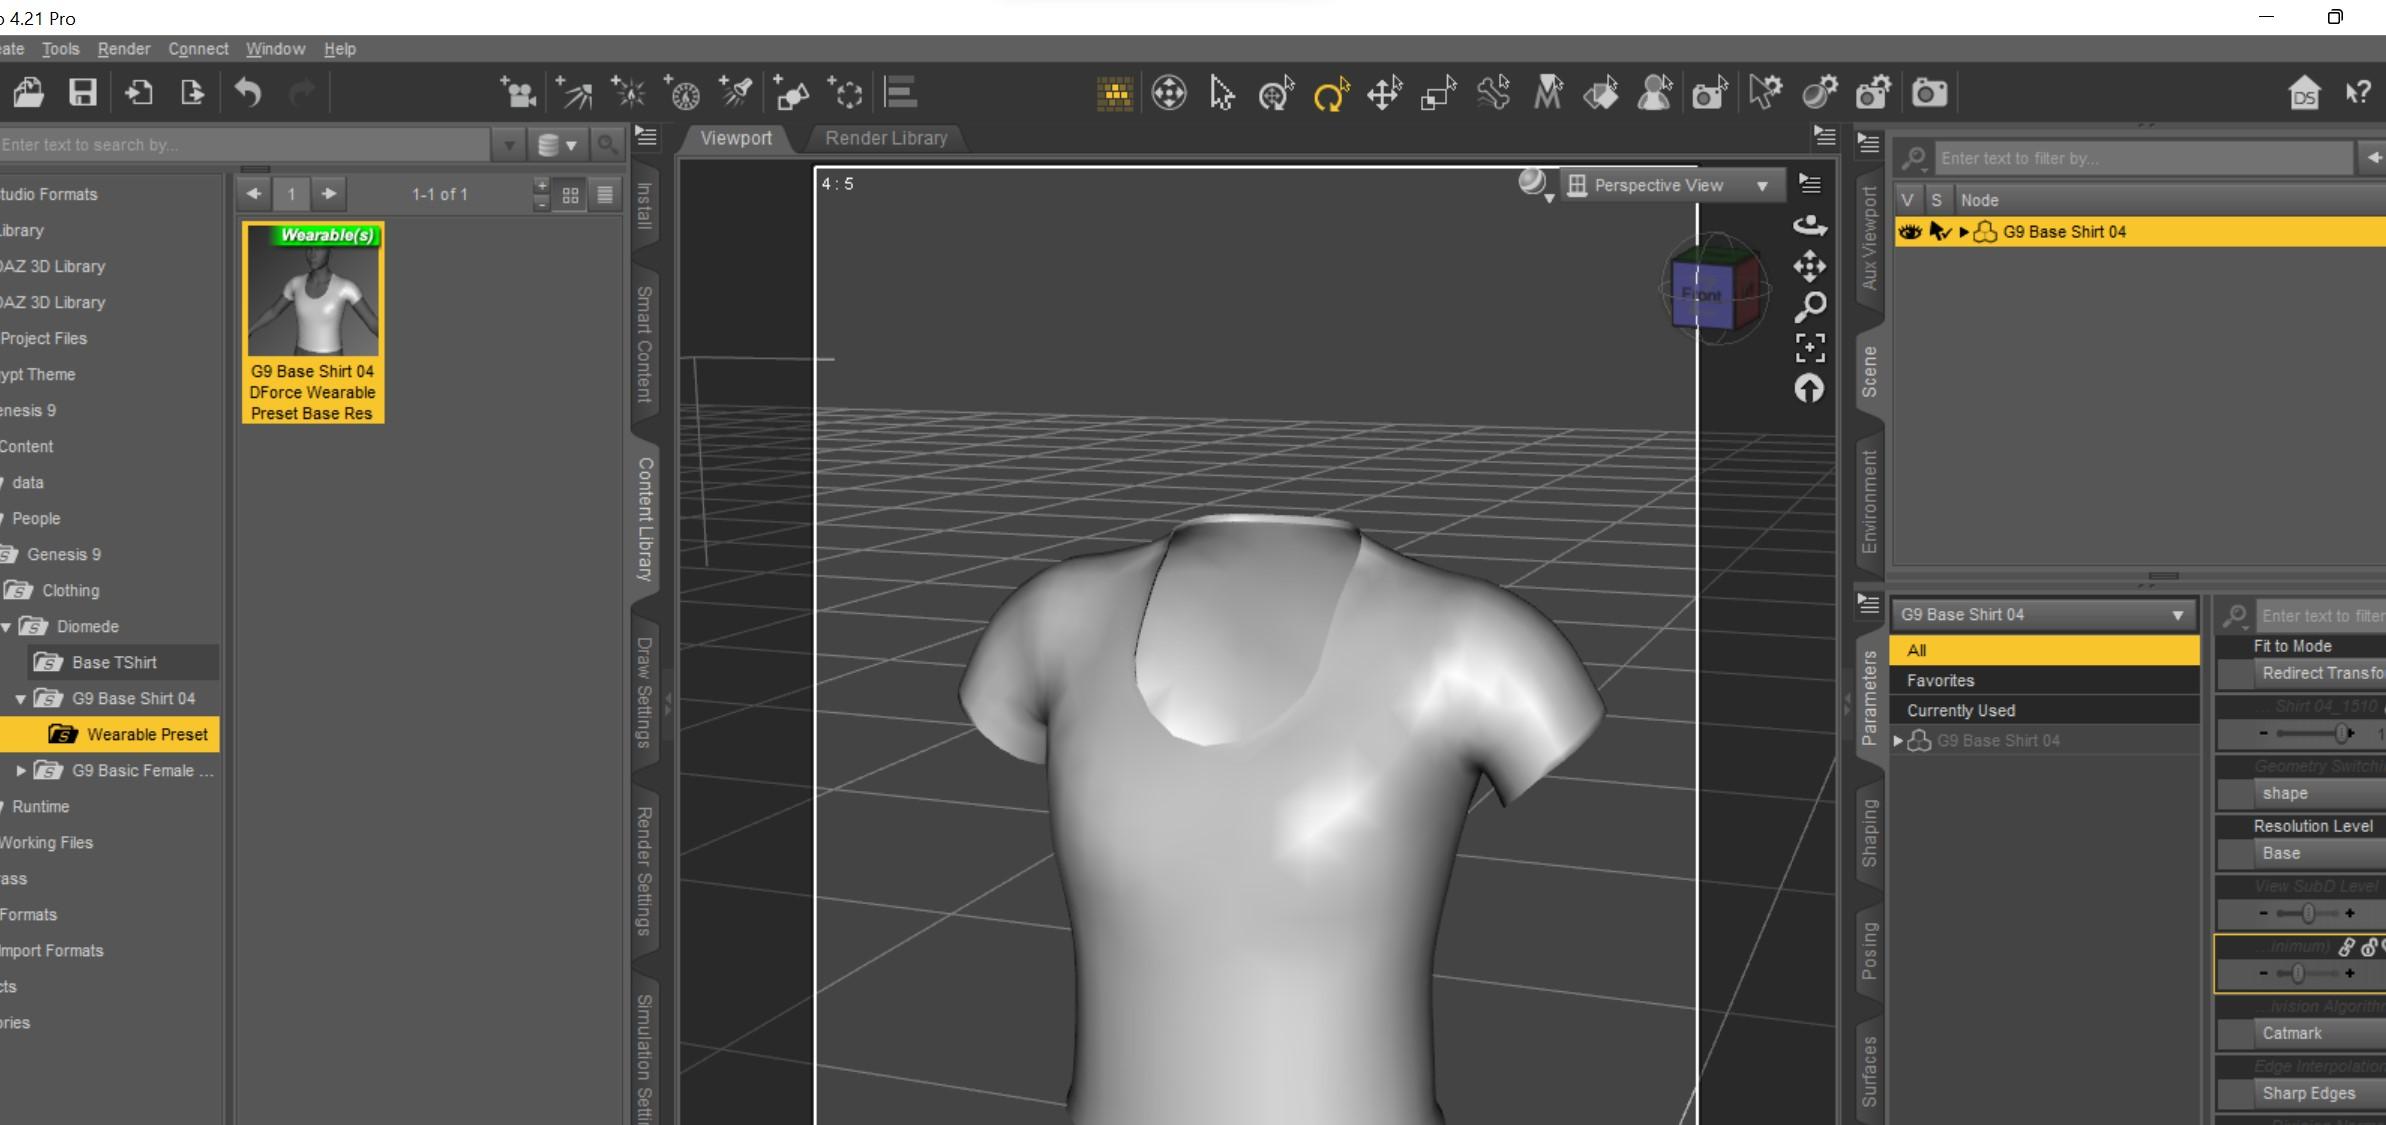Expand the G9 Basic Female folder
The height and width of the screenshot is (1125, 2386).
coord(21,771)
